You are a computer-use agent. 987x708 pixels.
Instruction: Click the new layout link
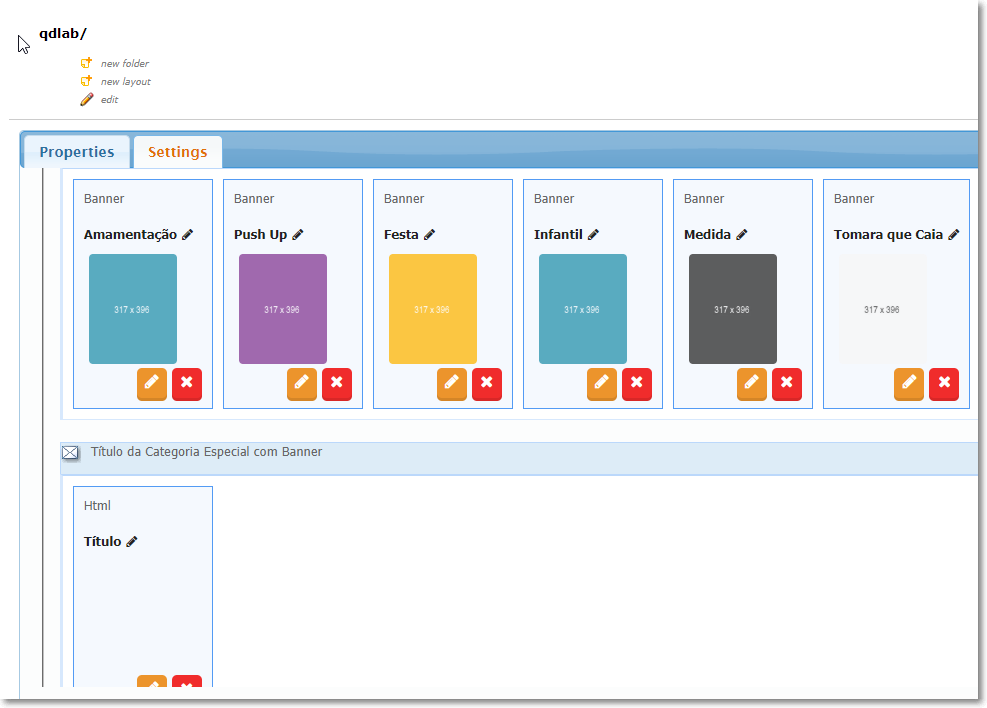(122, 81)
